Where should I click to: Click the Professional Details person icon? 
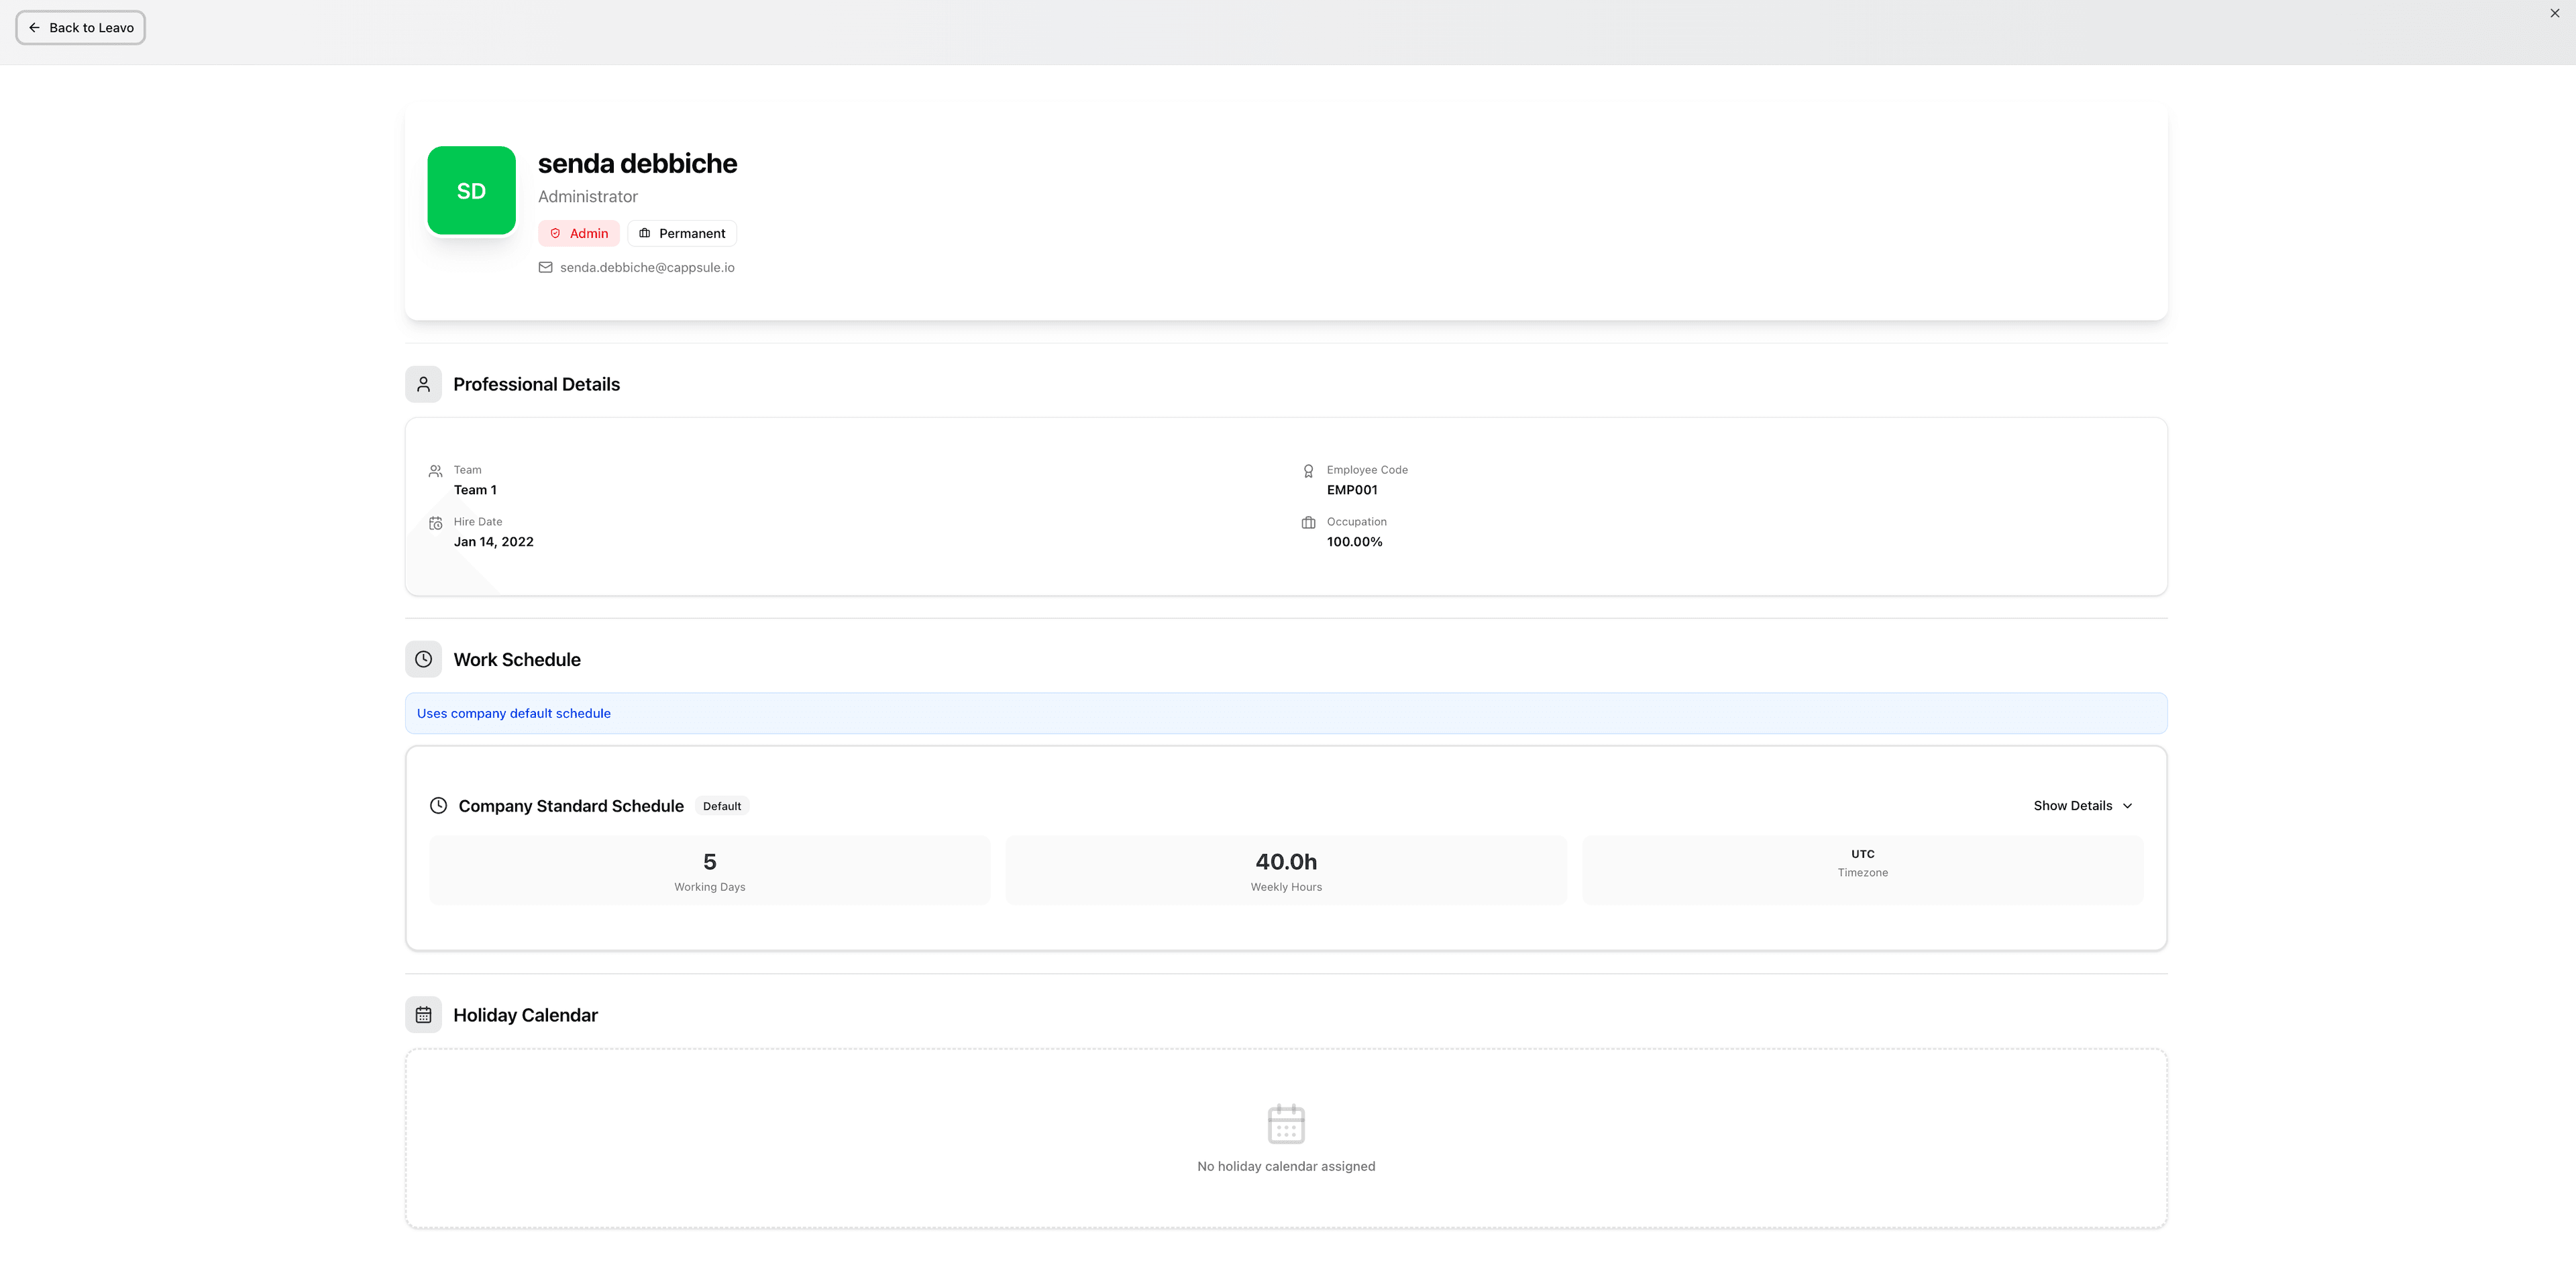pyautogui.click(x=423, y=384)
